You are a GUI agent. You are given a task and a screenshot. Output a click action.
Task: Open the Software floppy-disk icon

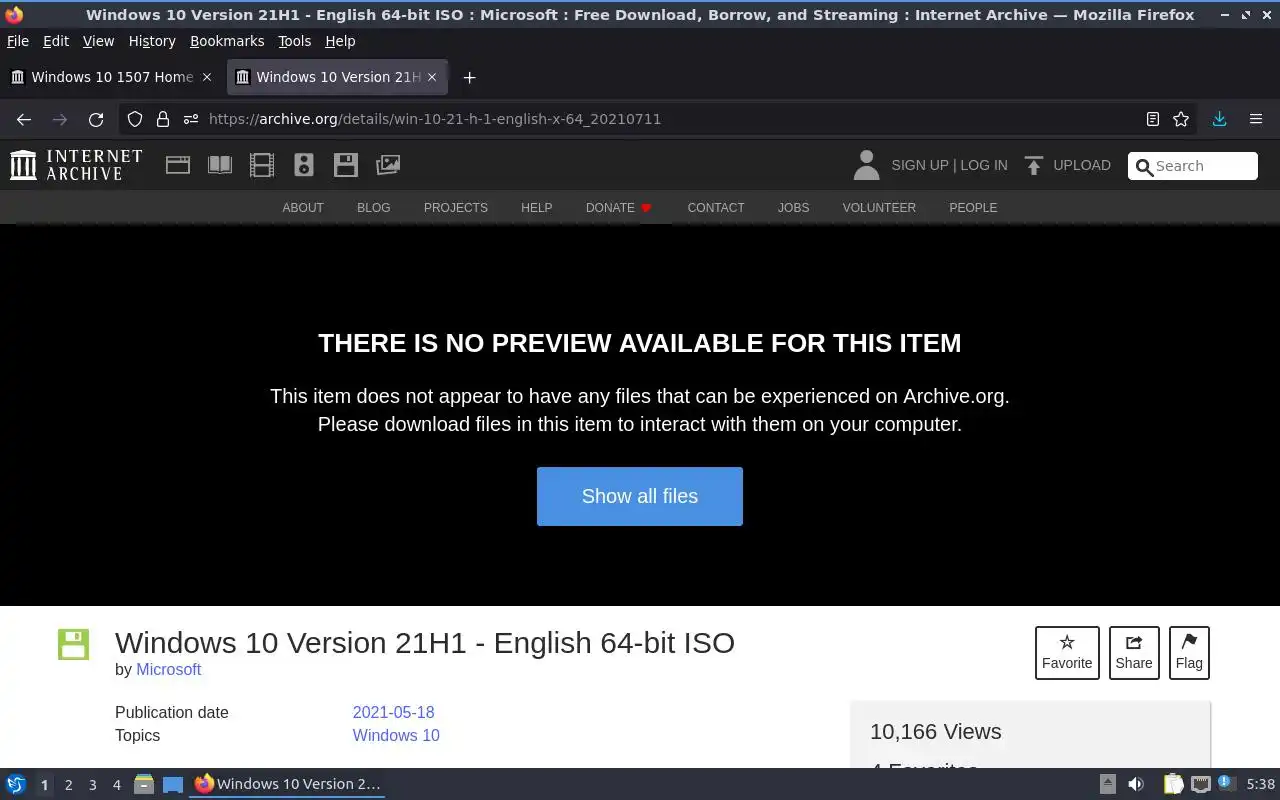[346, 165]
